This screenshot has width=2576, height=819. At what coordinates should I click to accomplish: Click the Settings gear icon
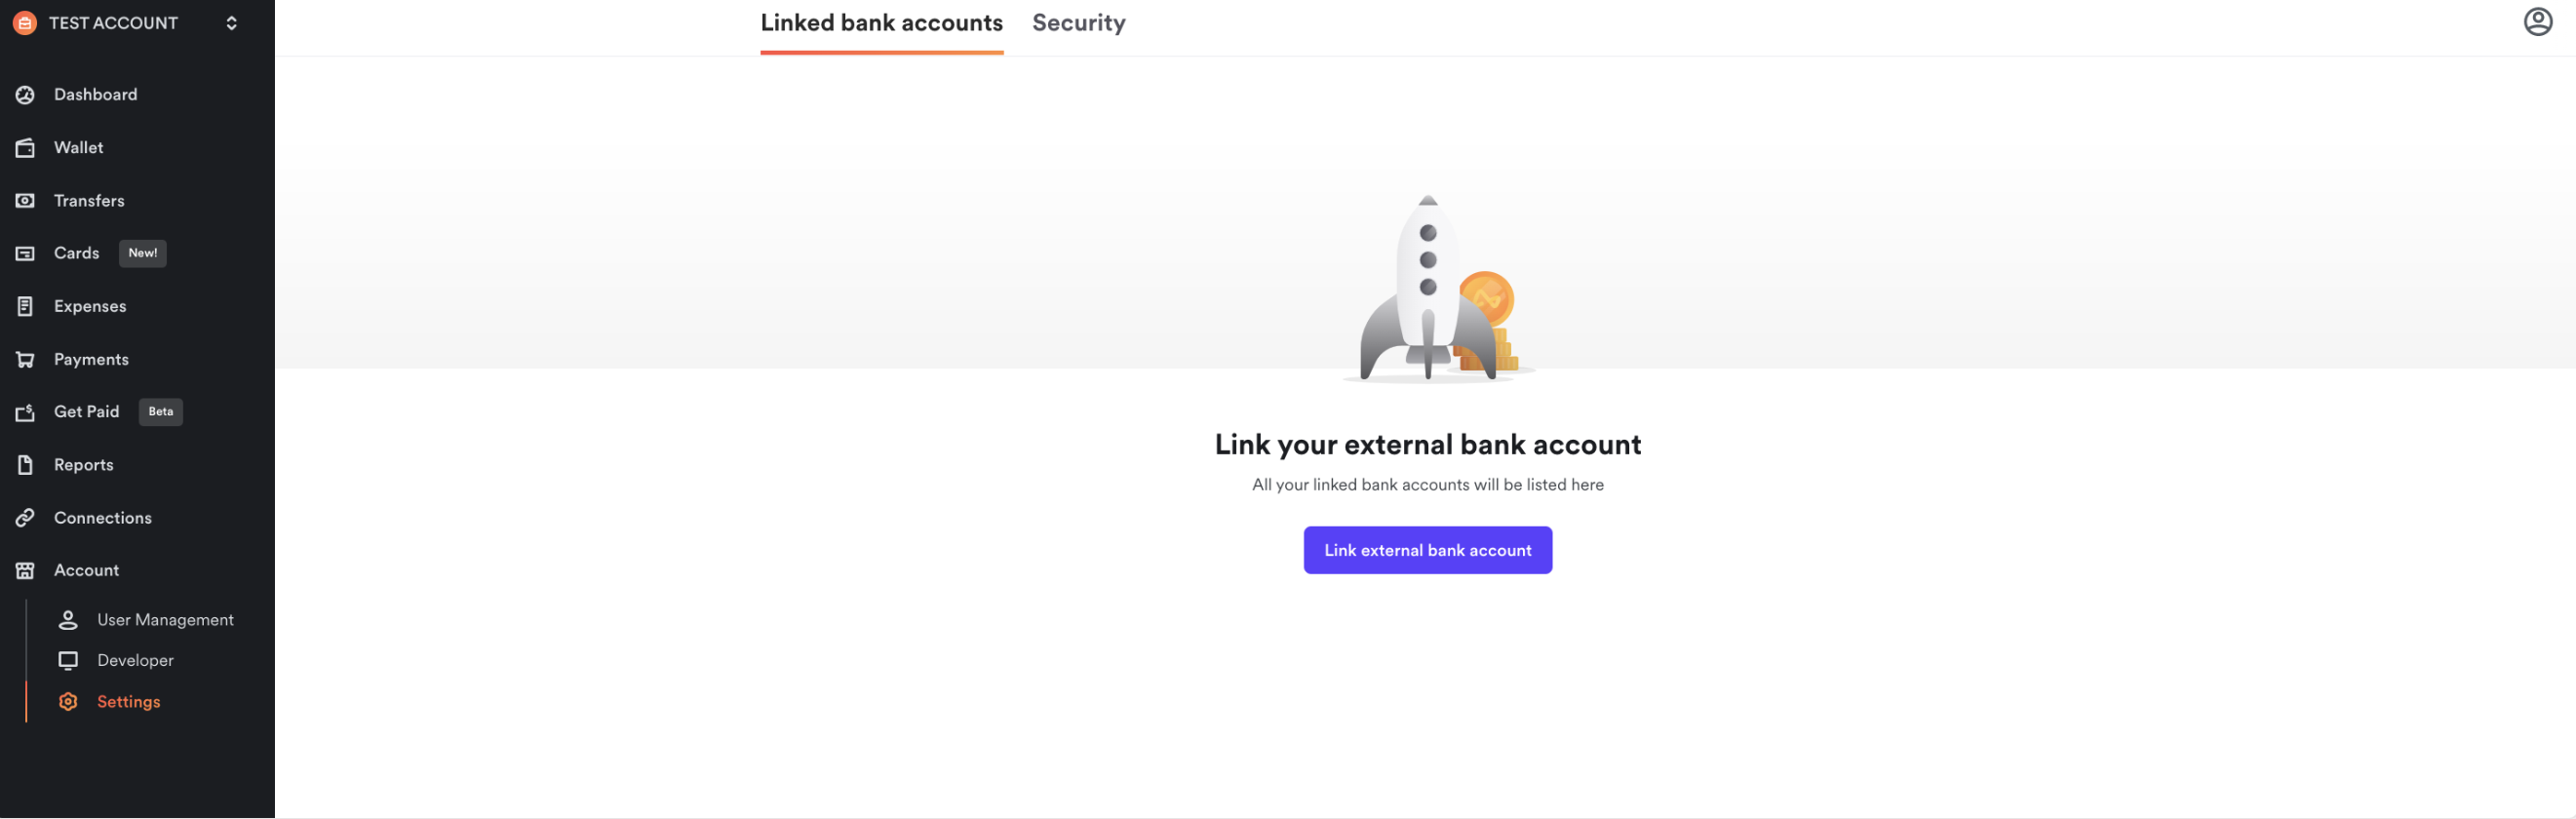coord(68,702)
